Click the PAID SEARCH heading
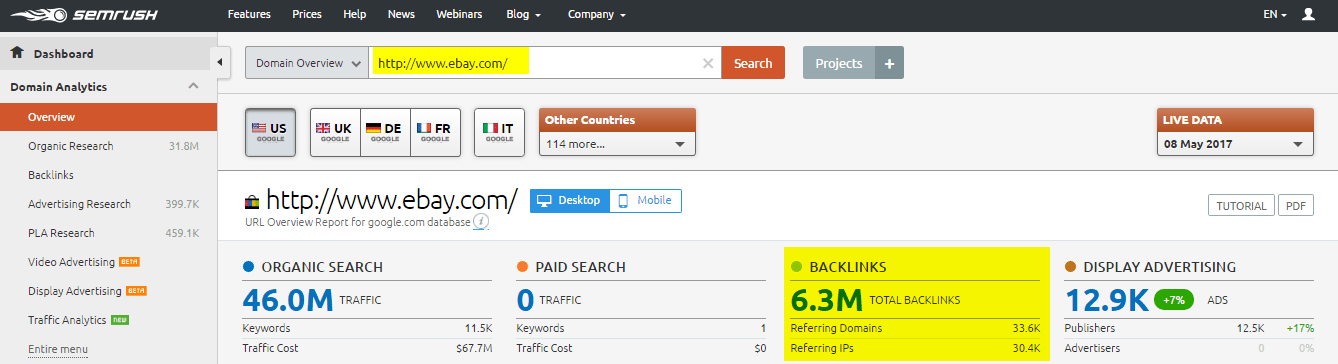 click(580, 267)
